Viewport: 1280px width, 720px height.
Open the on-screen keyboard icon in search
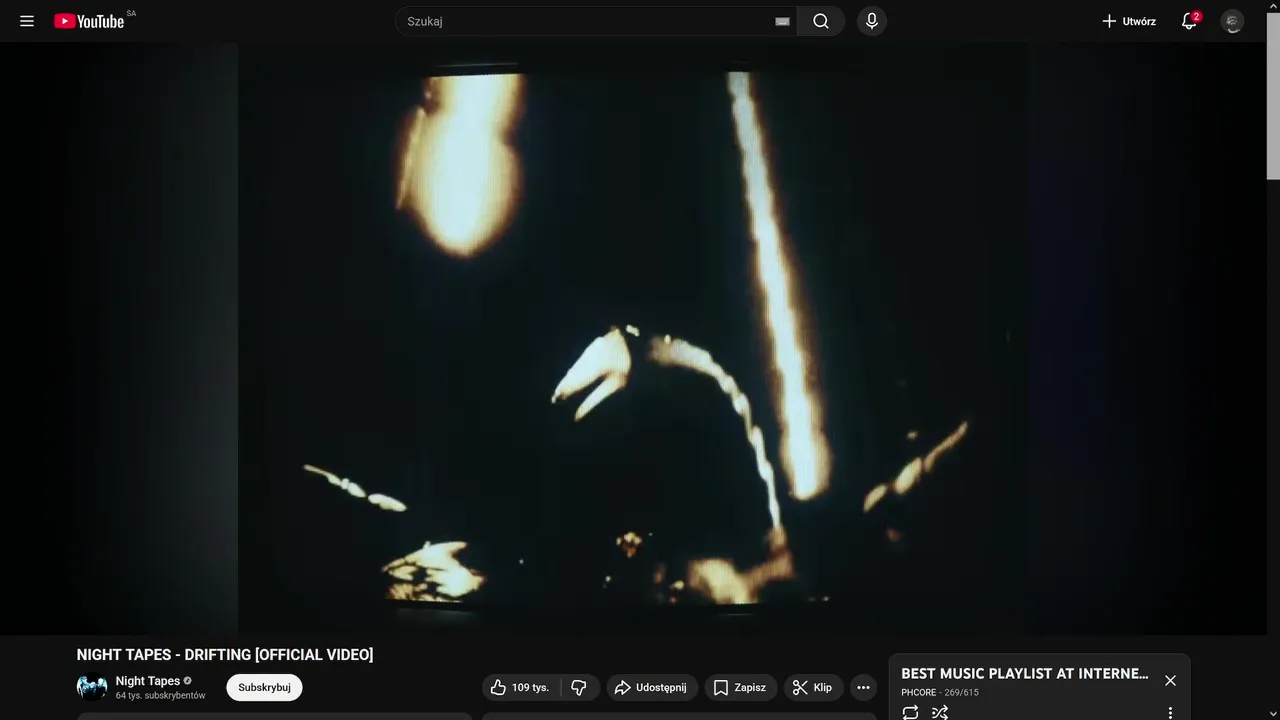[x=782, y=21]
